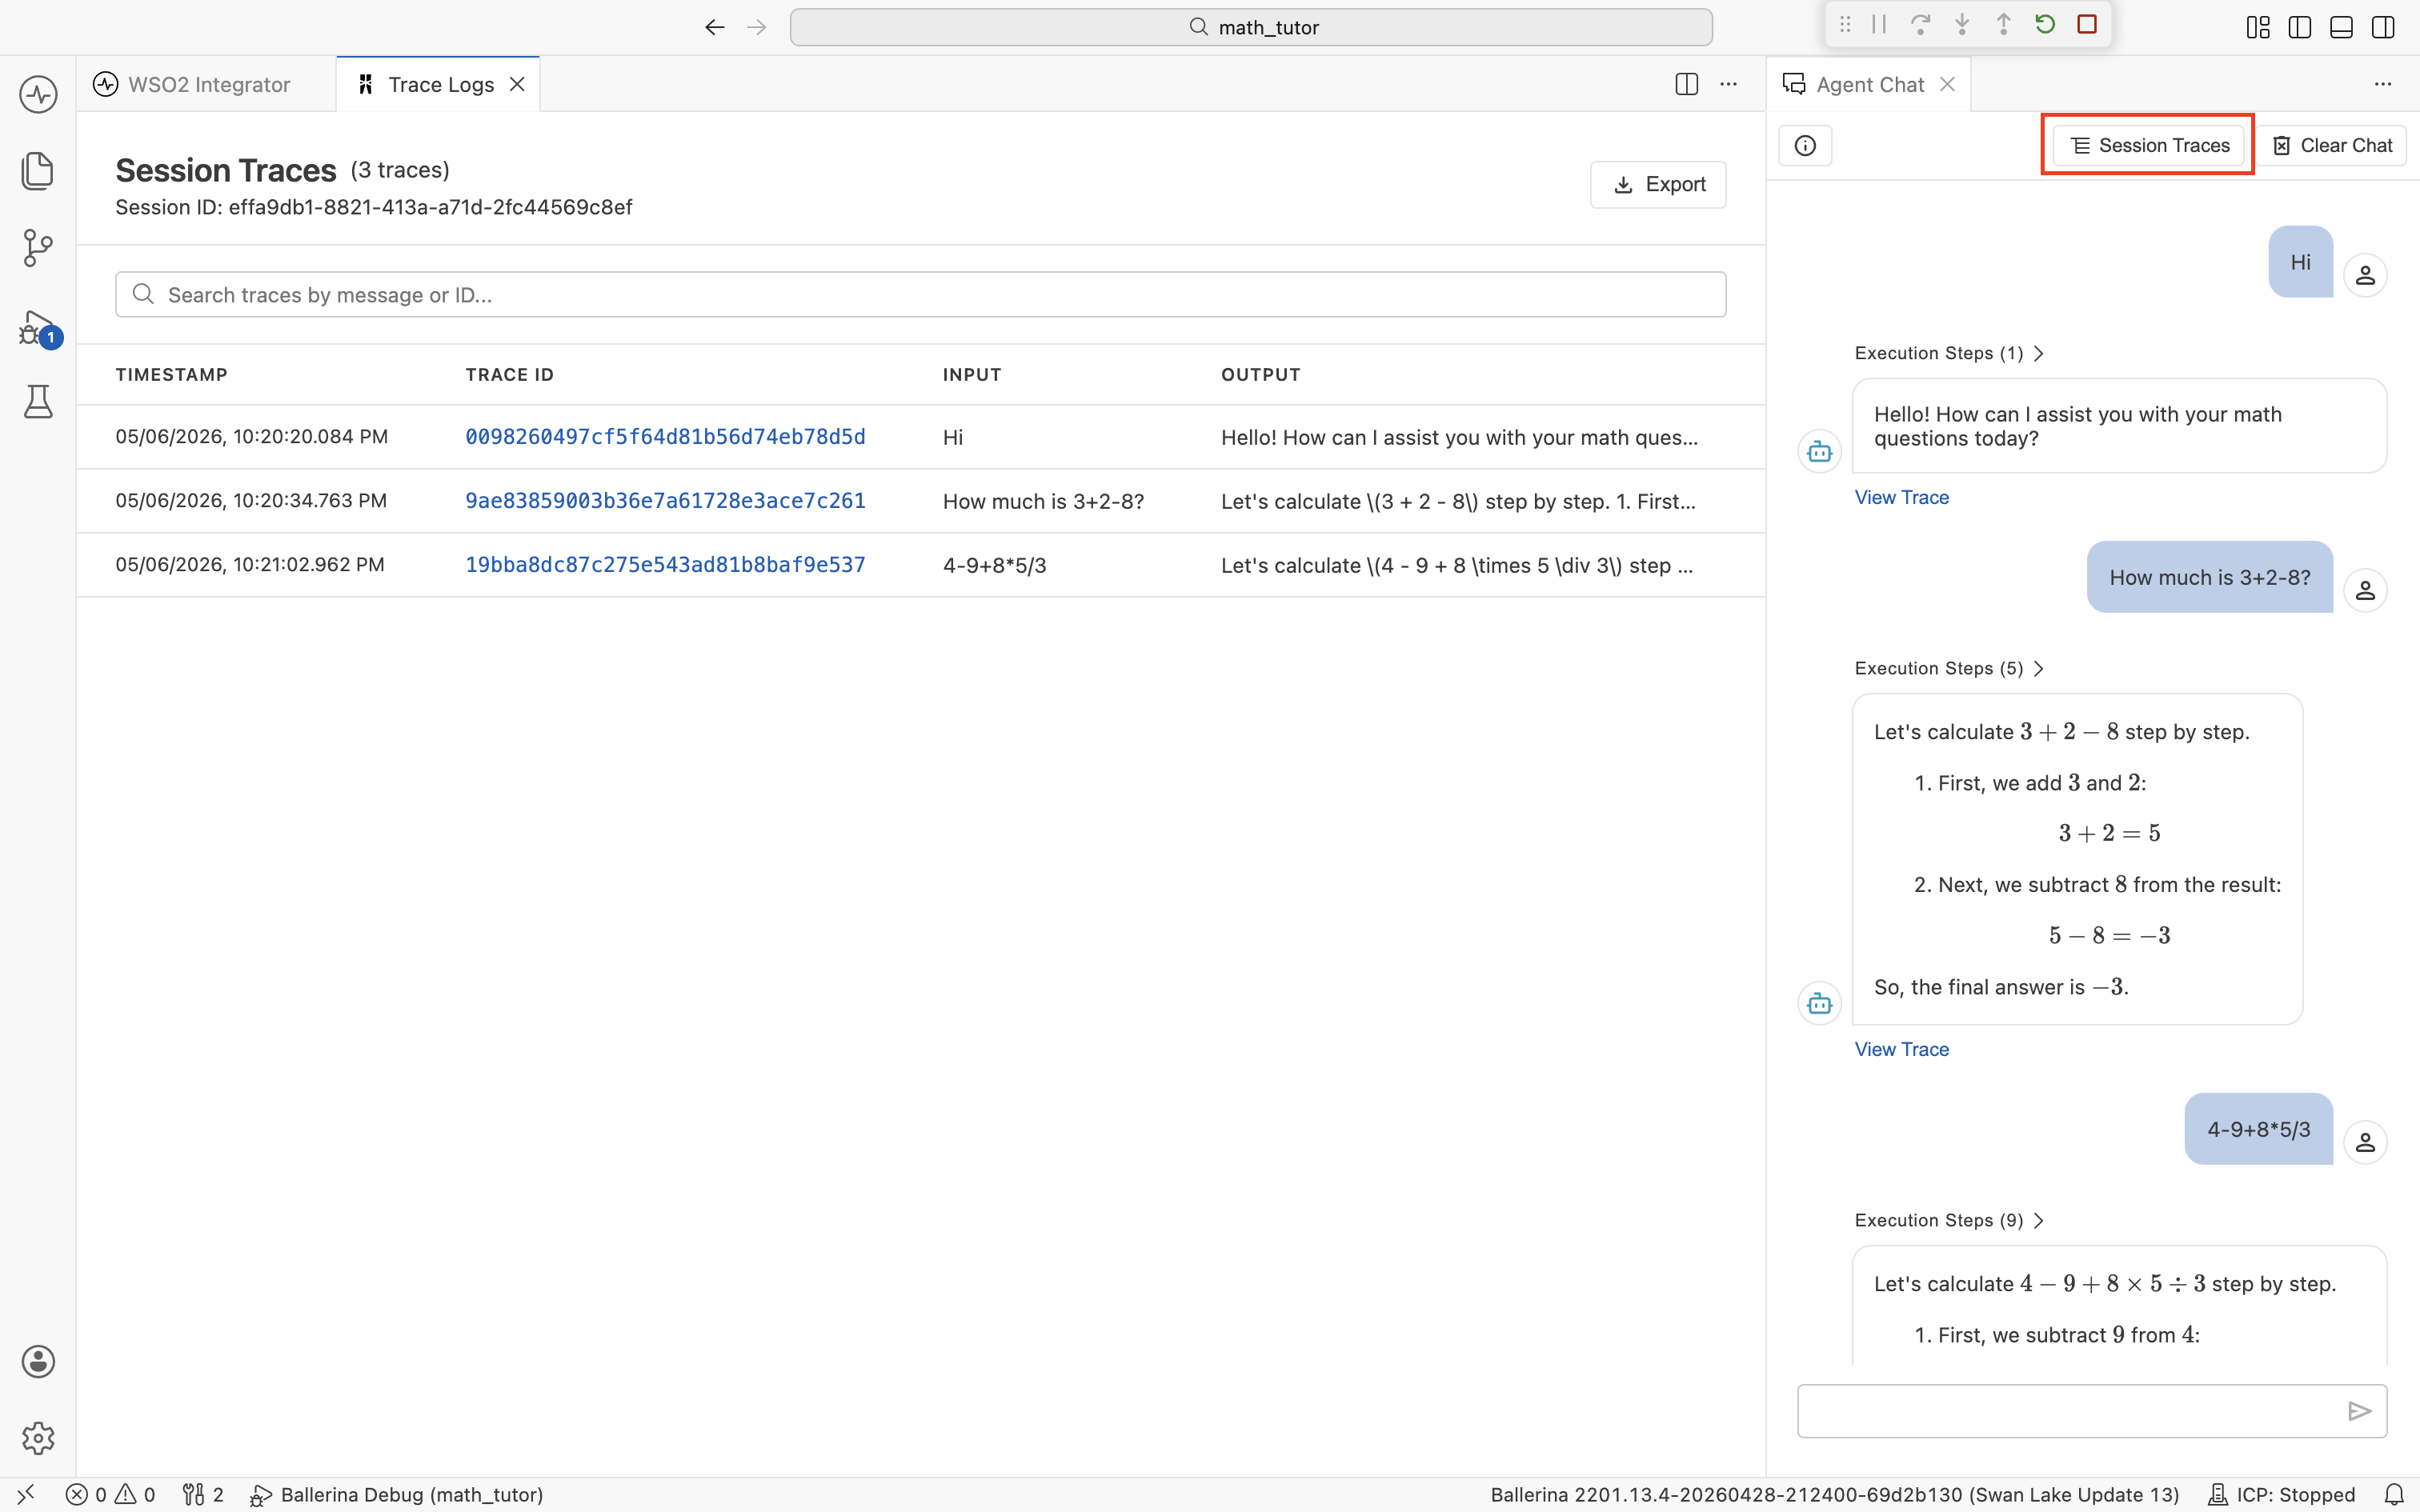Step into in the debug toolbar
The width and height of the screenshot is (2420, 1512).
click(1962, 24)
